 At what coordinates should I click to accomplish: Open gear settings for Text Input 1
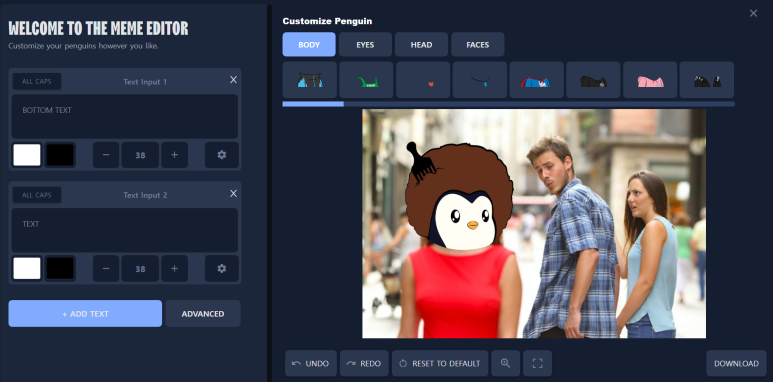coord(222,155)
